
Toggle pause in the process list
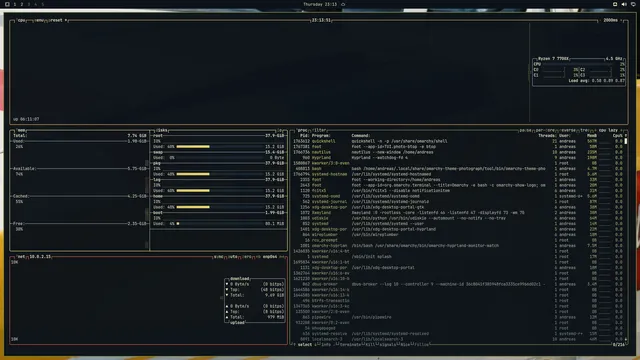coord(525,130)
